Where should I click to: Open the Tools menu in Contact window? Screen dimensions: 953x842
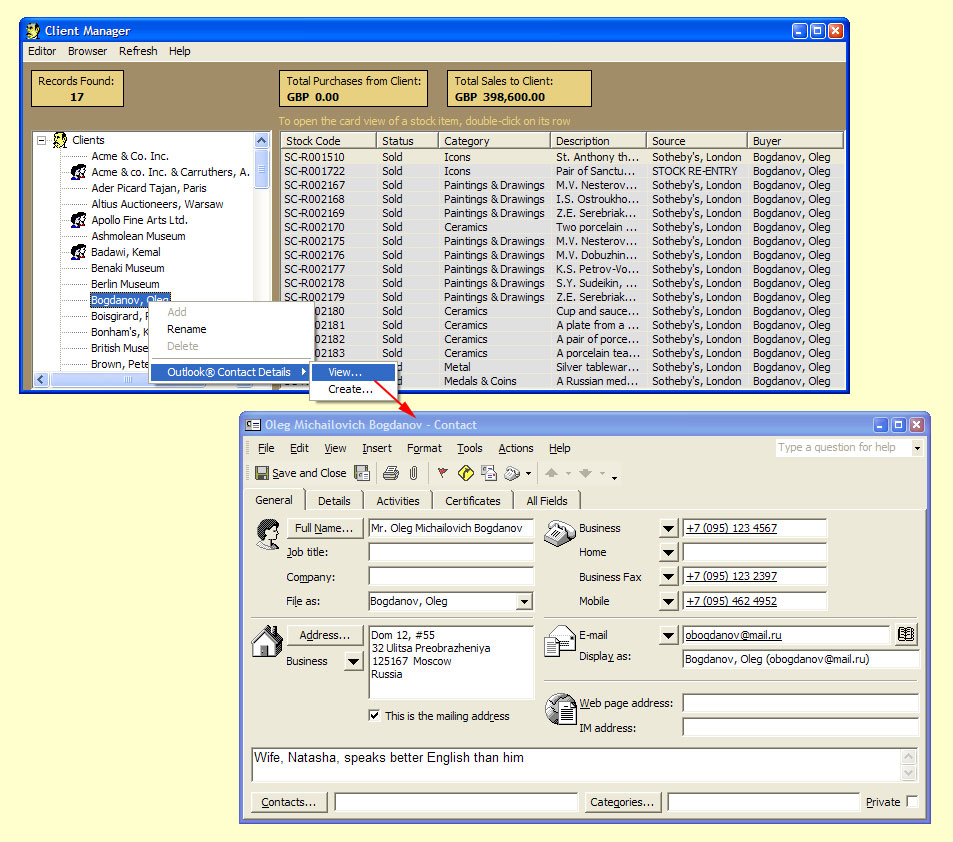(x=470, y=448)
